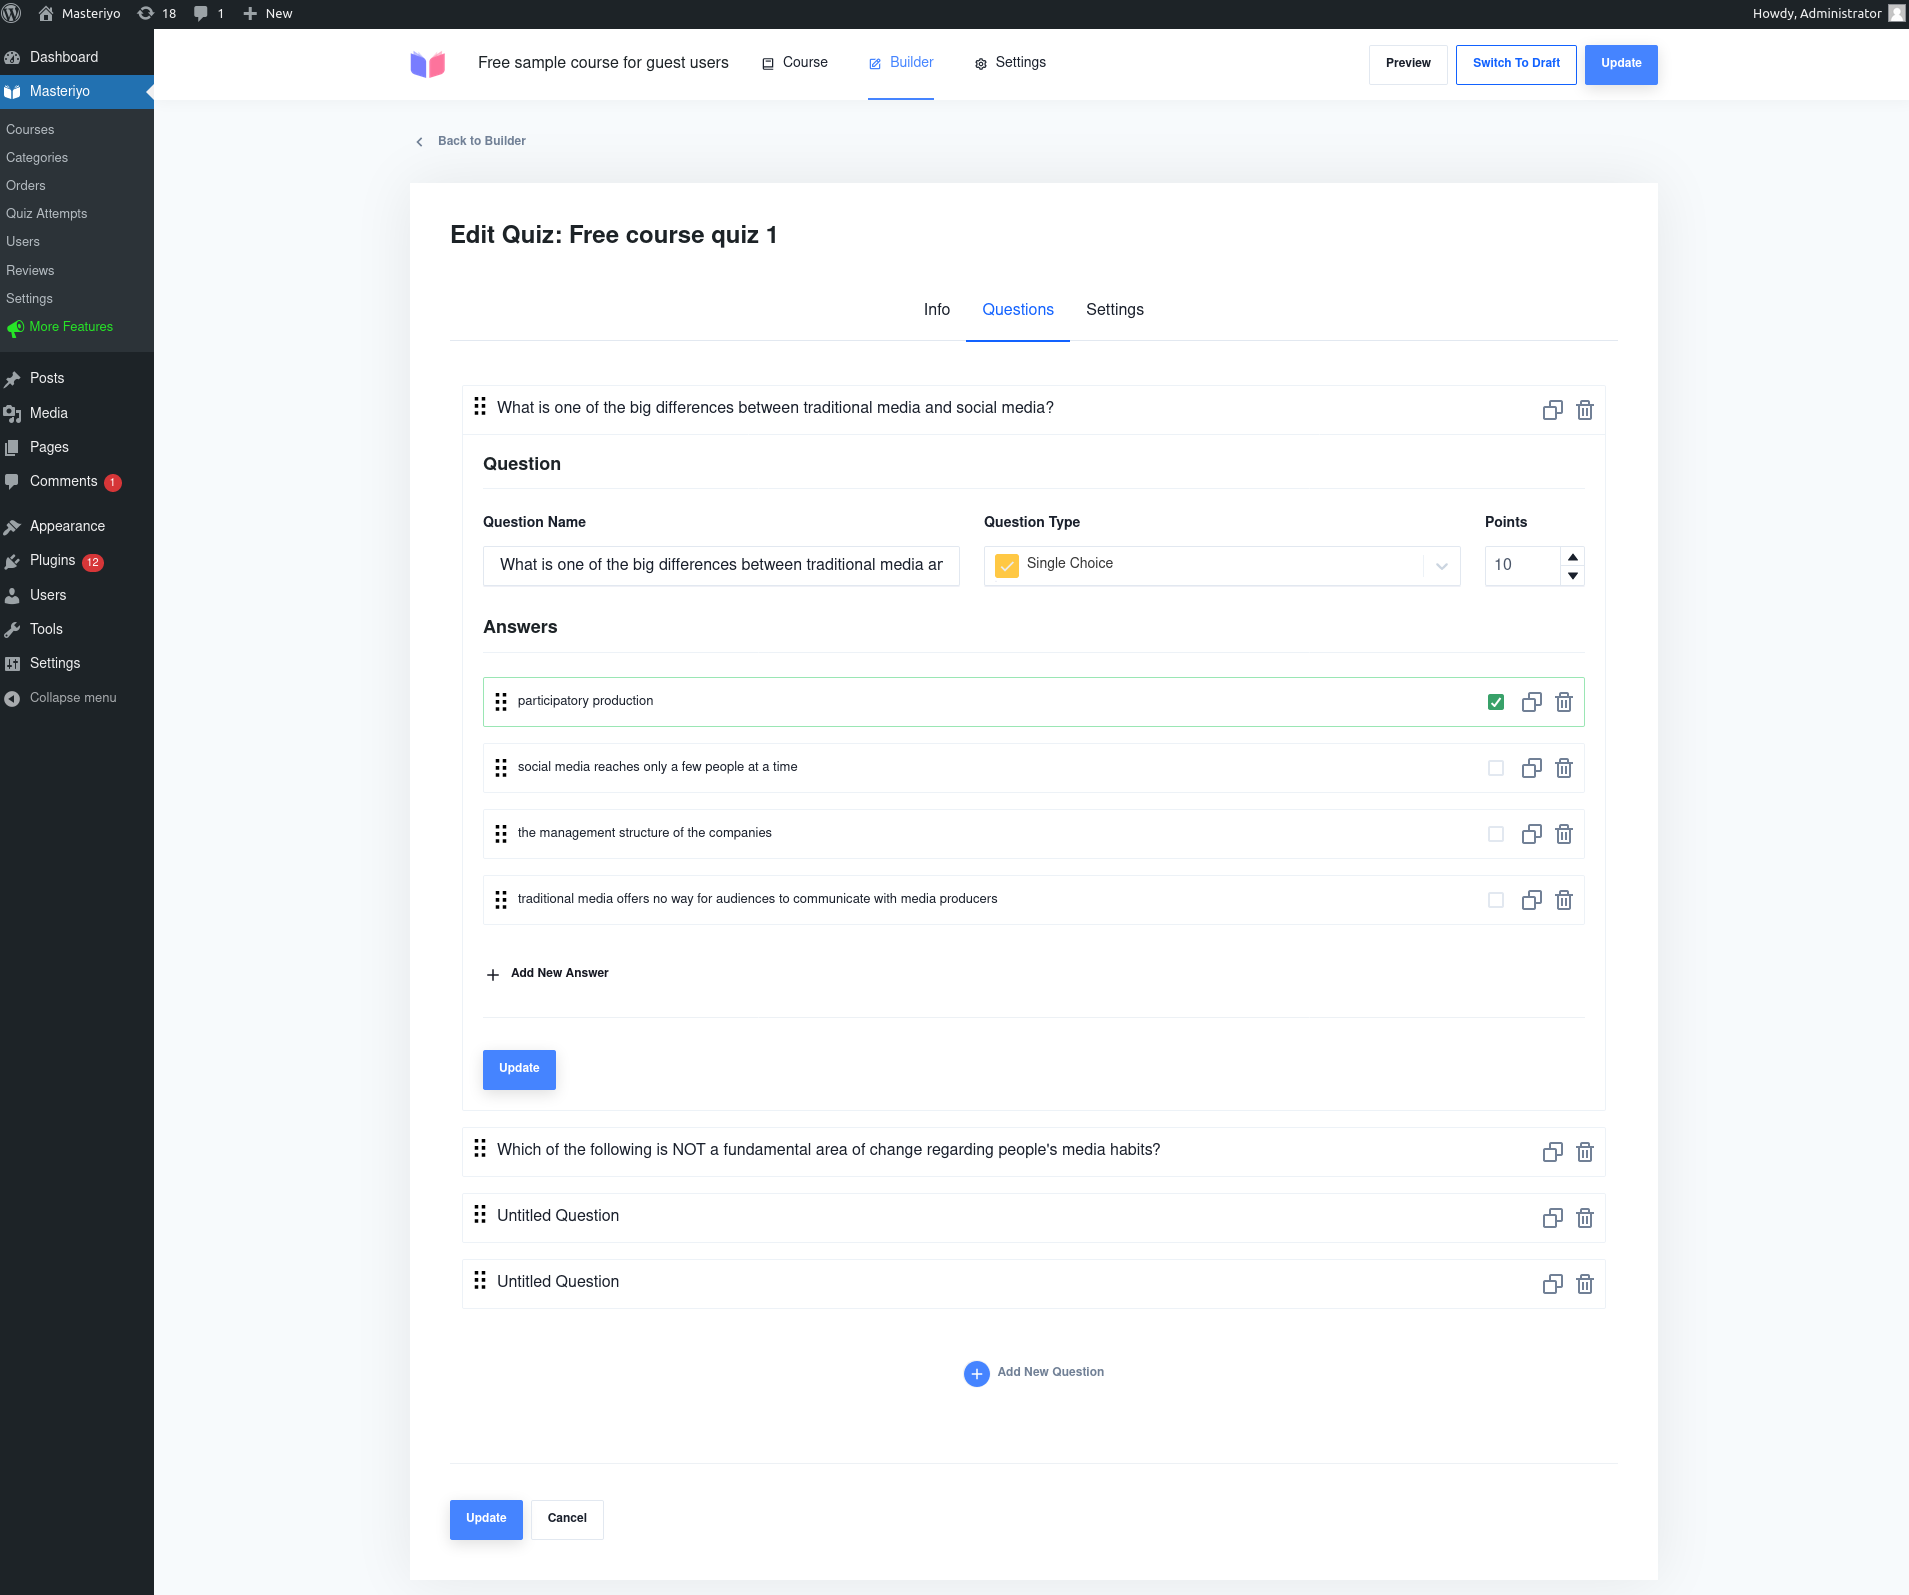Viewport: 1909px width, 1595px height.
Task: Click the drag handle of first question header
Action: click(480, 406)
